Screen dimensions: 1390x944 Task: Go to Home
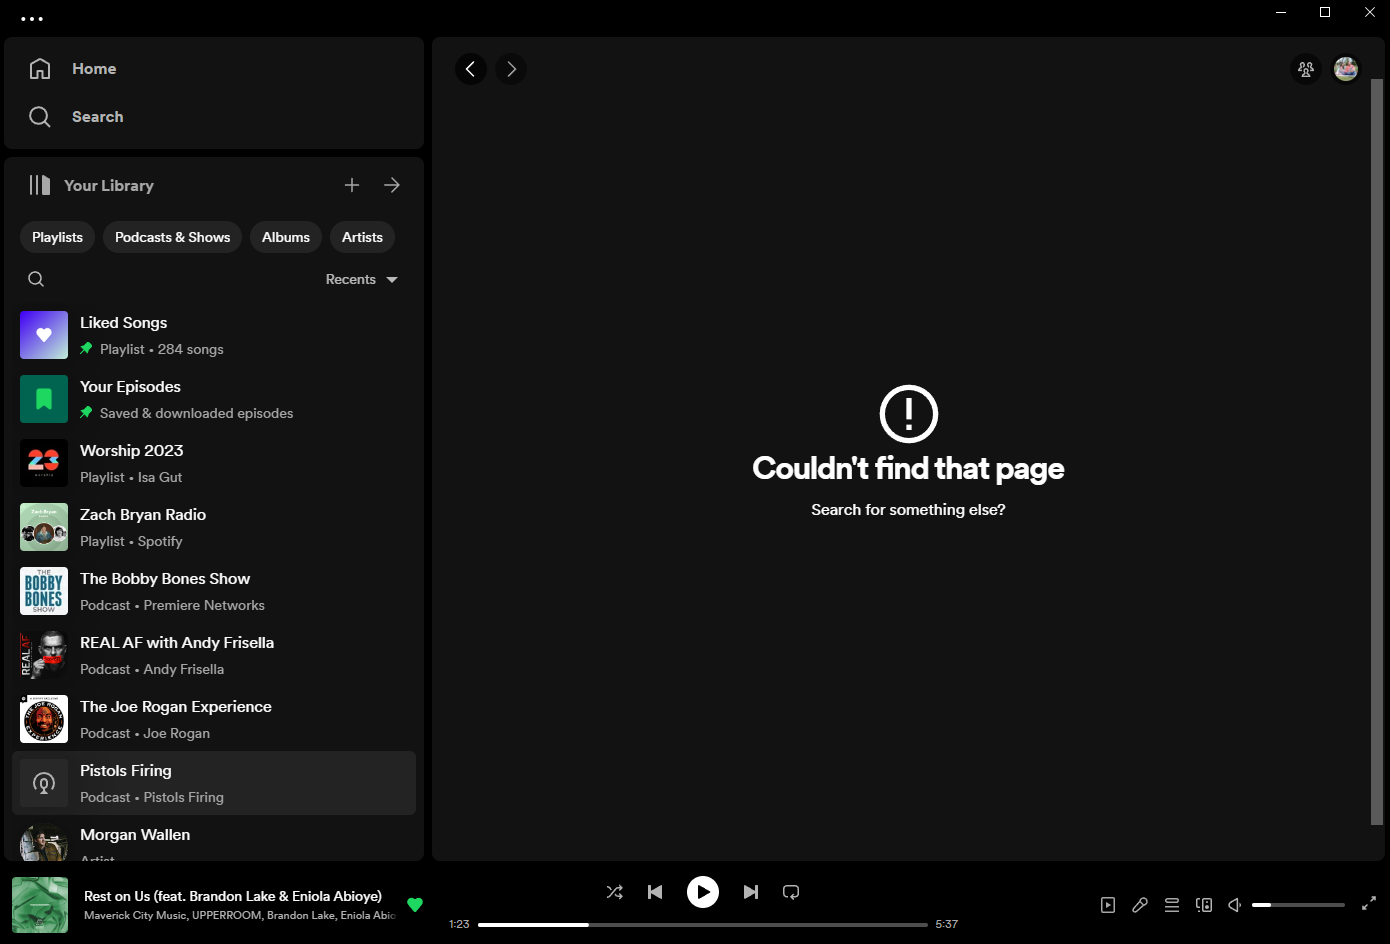point(94,69)
